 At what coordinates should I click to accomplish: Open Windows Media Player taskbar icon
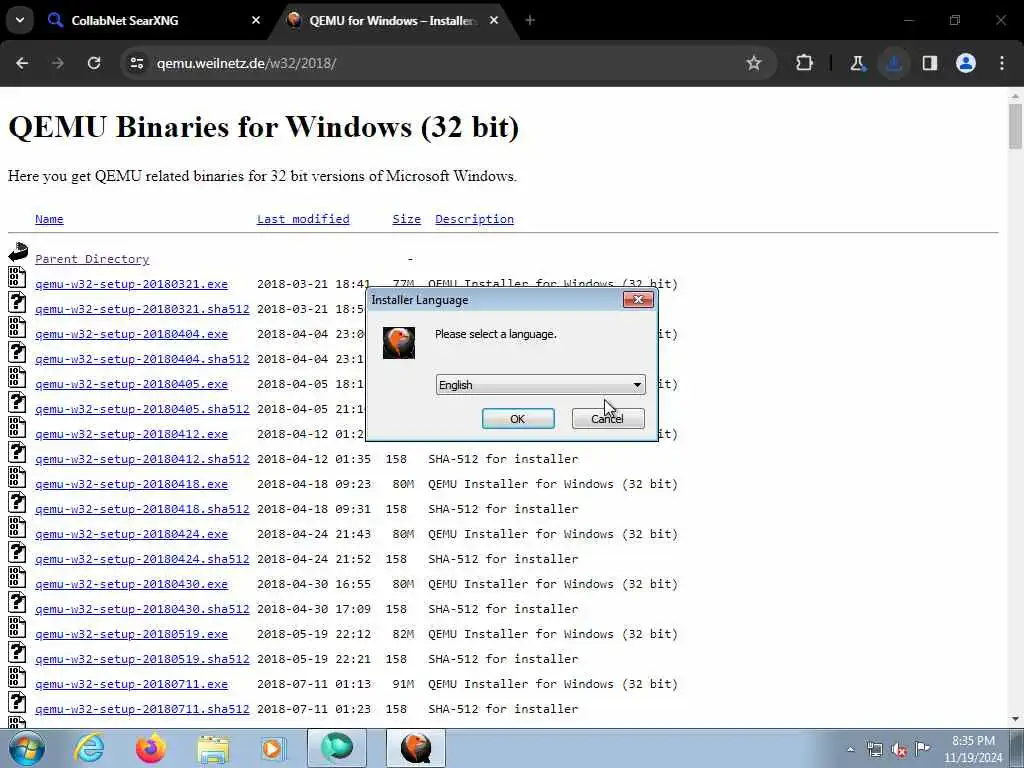(273, 748)
